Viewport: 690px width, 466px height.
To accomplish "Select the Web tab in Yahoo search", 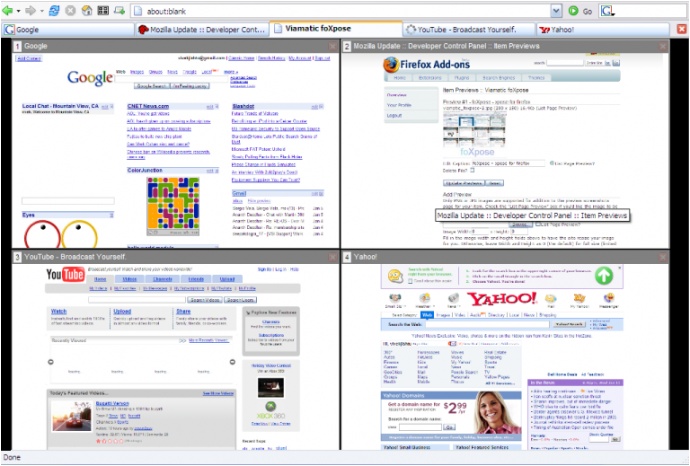I will click(x=427, y=315).
